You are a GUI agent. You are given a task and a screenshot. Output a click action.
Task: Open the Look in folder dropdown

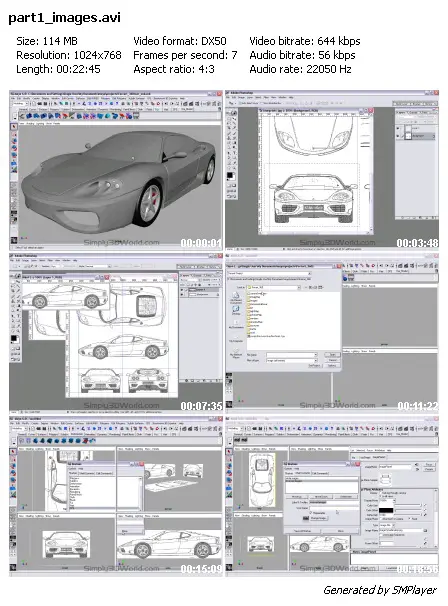click(x=273, y=288)
